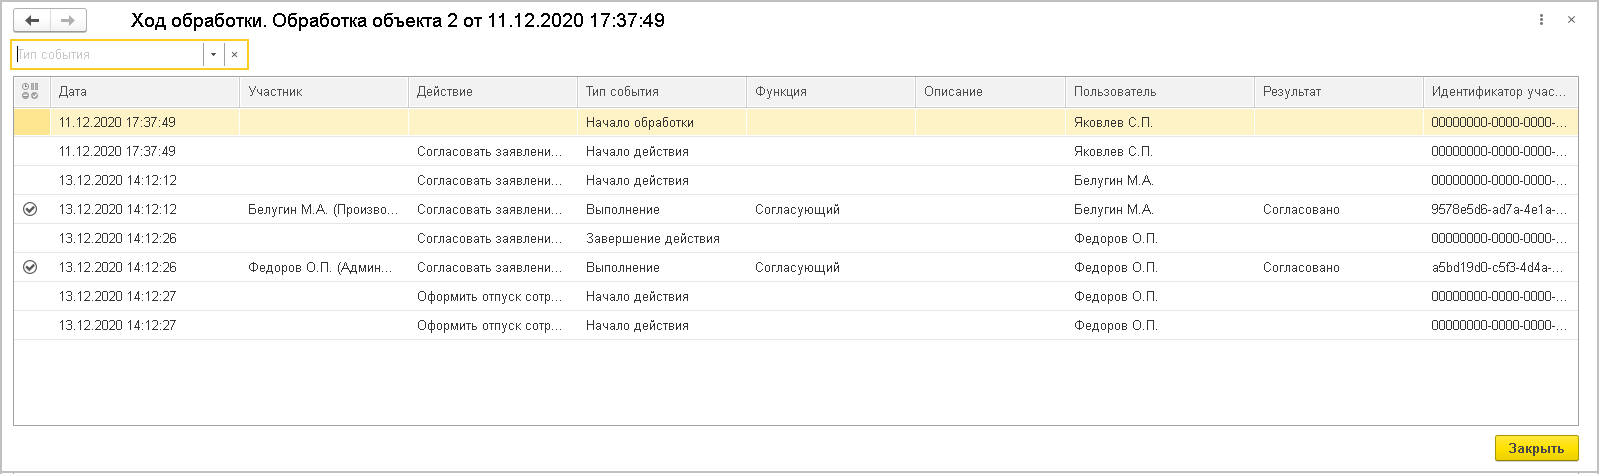Open the three-dot more options menu

(1541, 20)
